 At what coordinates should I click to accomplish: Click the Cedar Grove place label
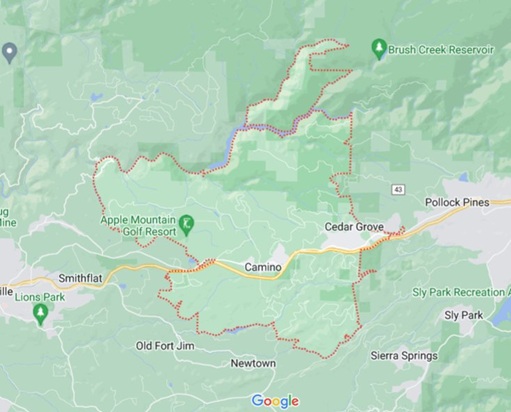click(x=354, y=227)
